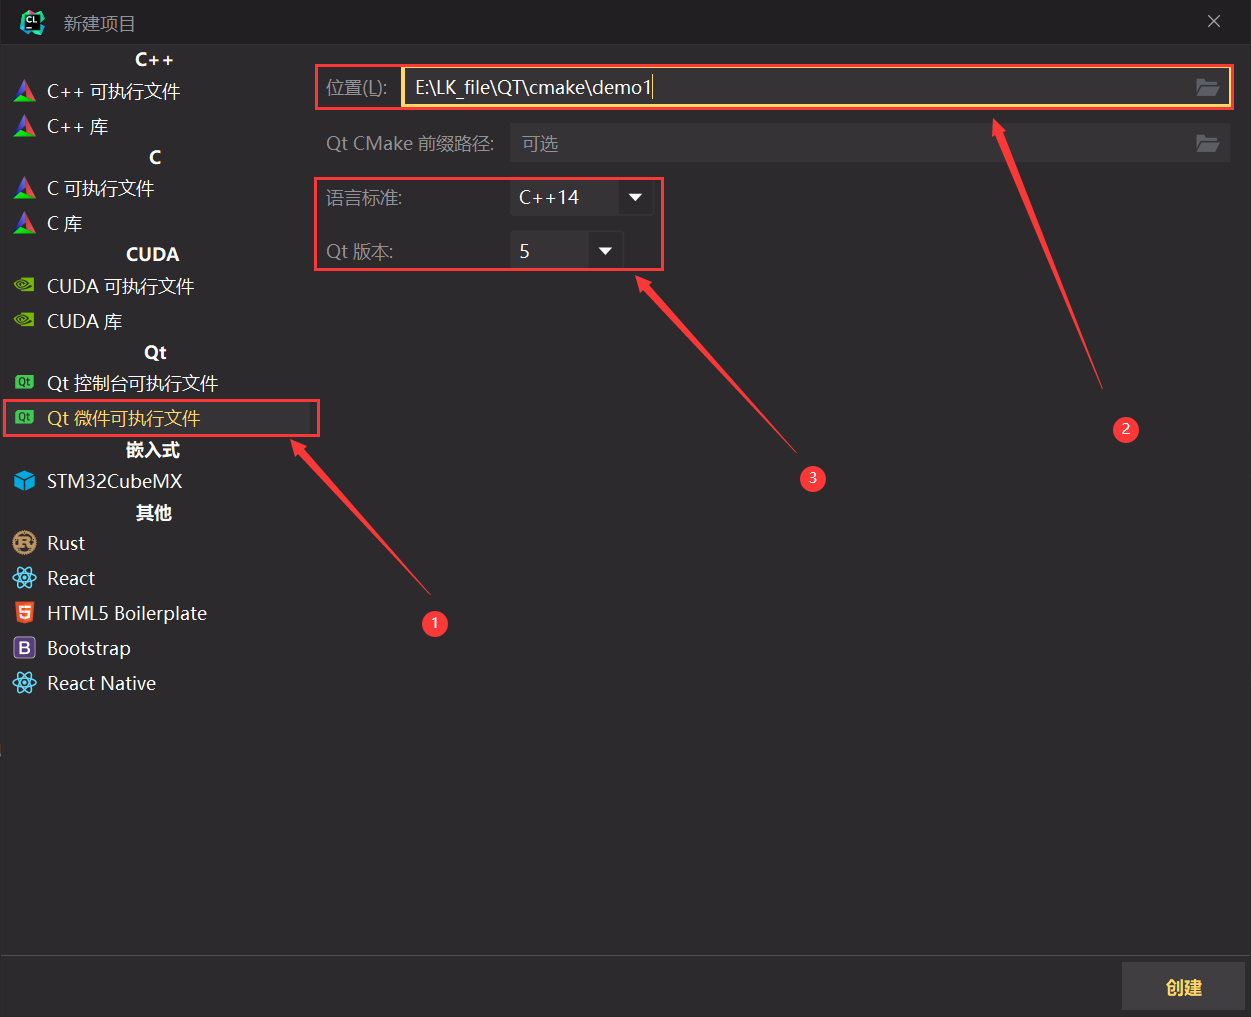Click inside the 位置 path input field

tap(700, 87)
